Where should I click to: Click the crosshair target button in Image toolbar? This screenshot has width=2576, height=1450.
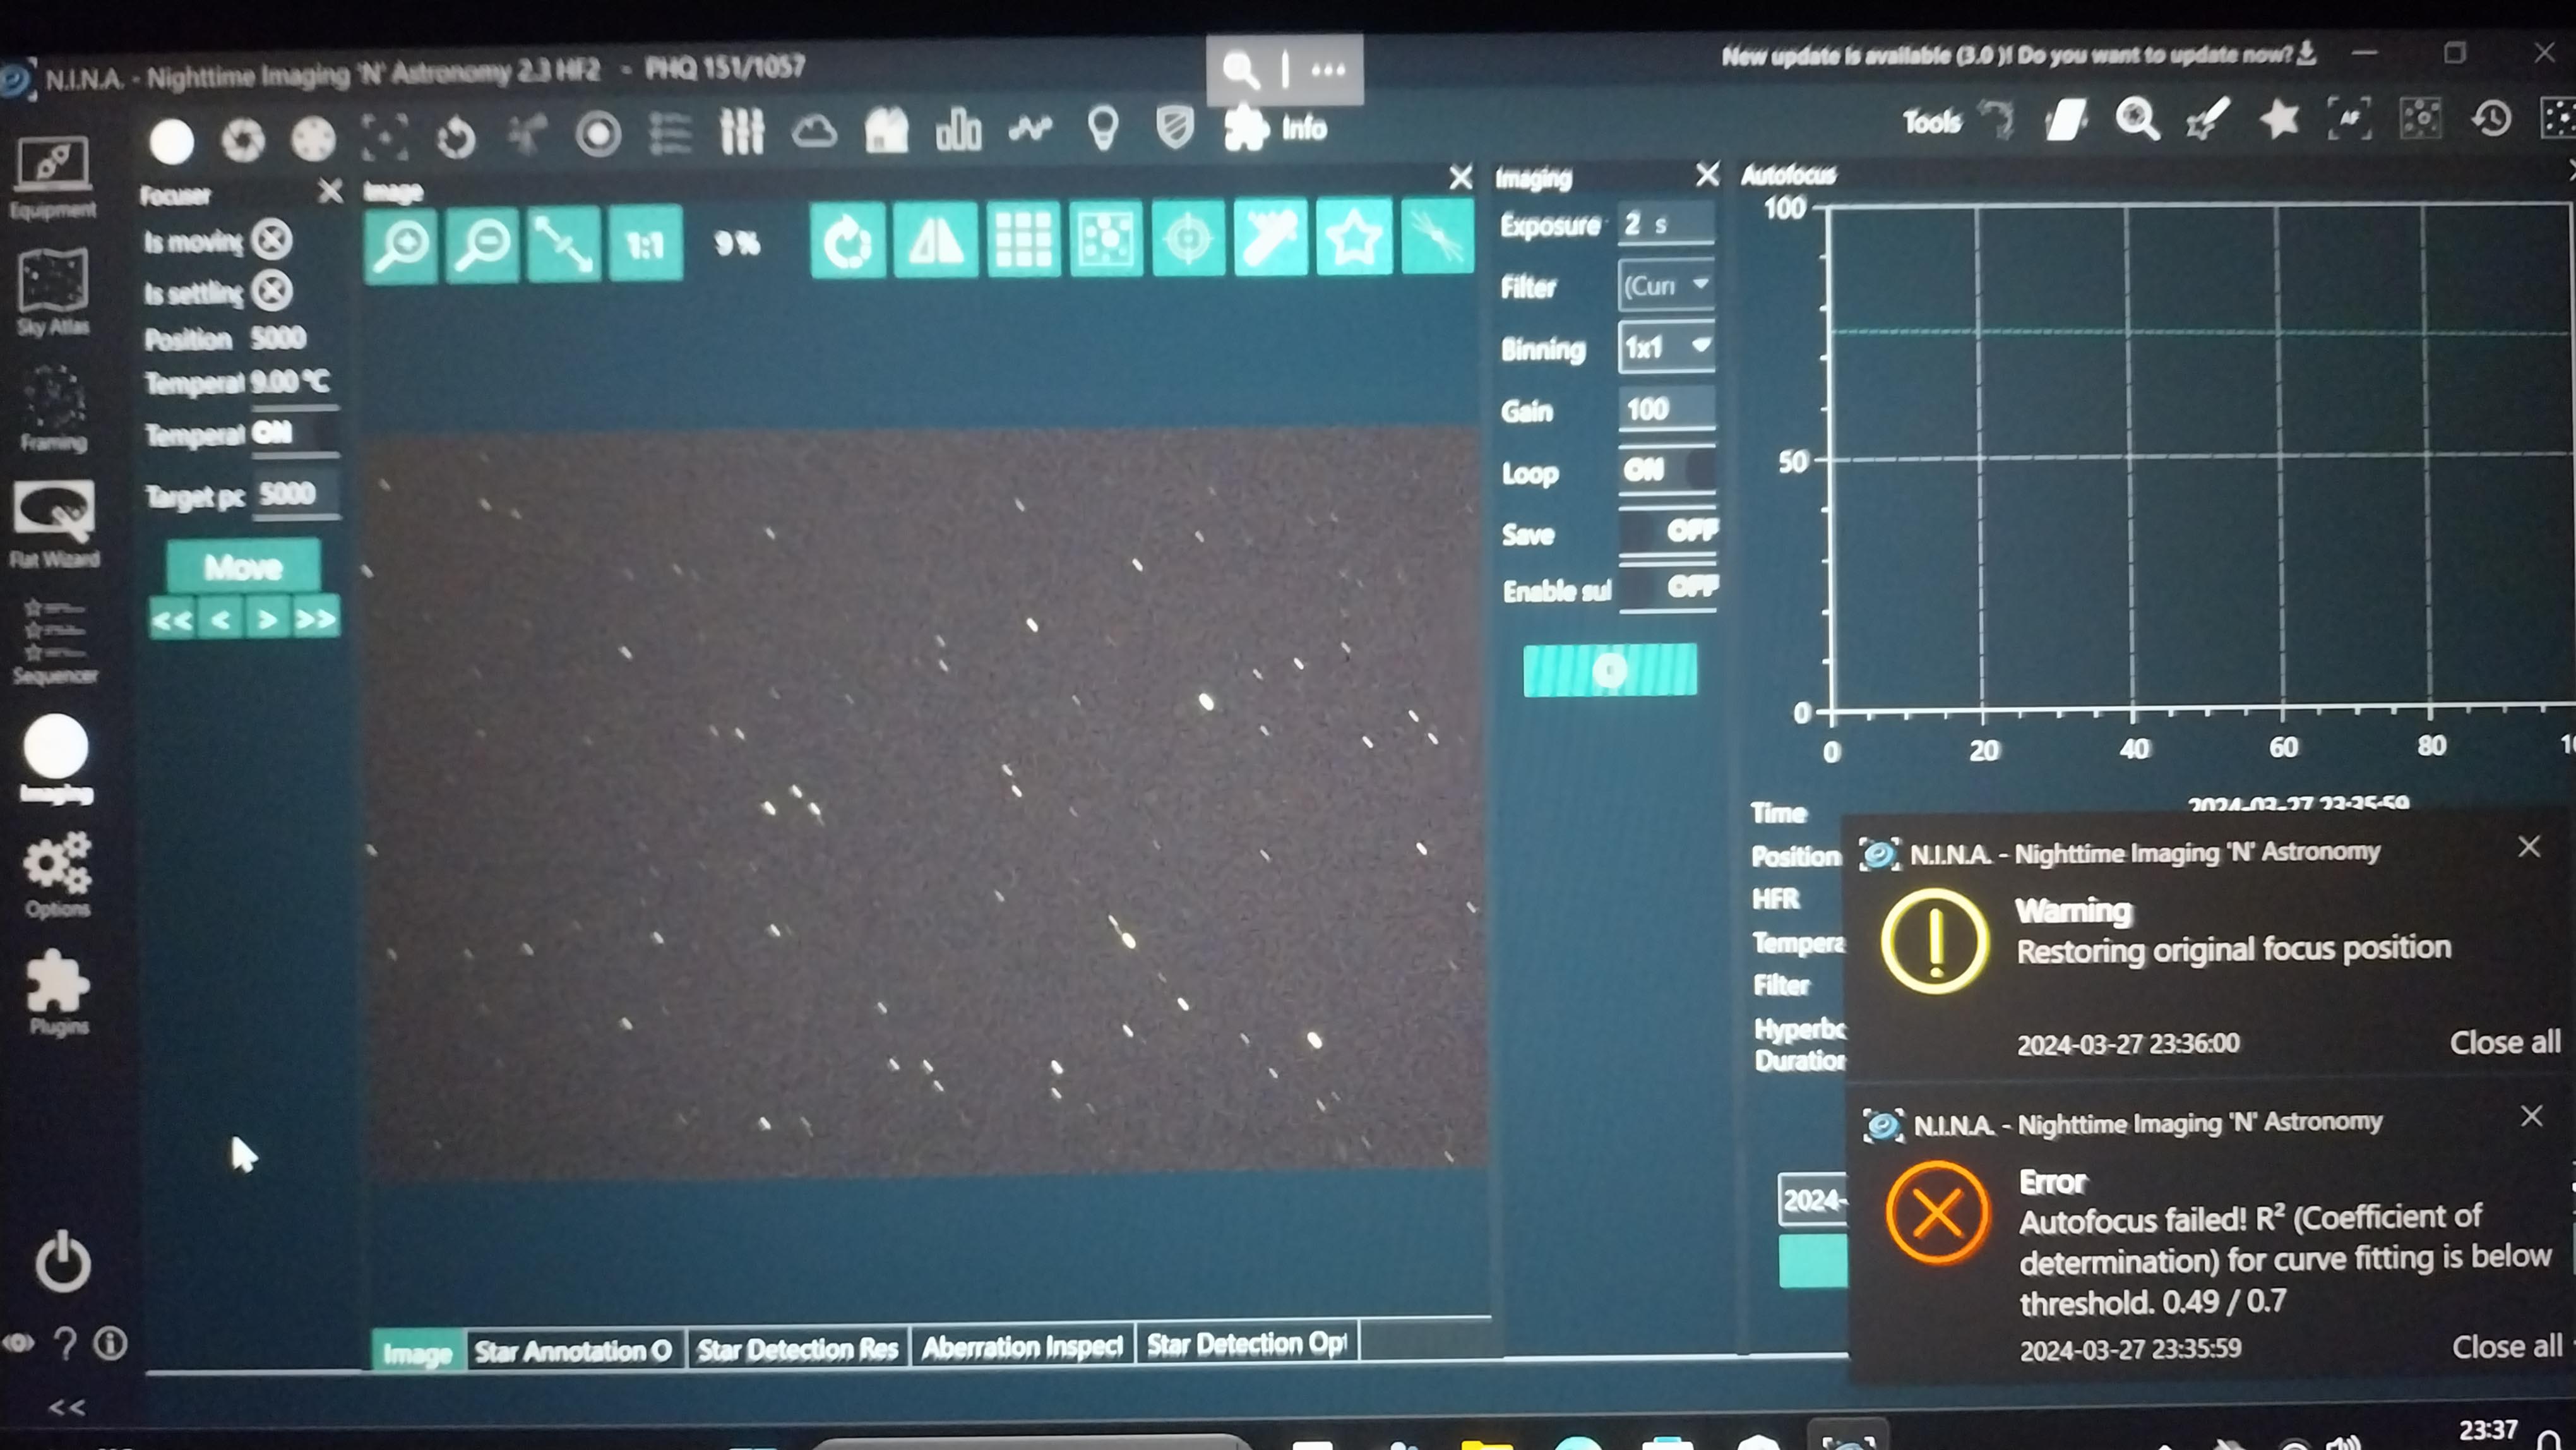point(1188,238)
